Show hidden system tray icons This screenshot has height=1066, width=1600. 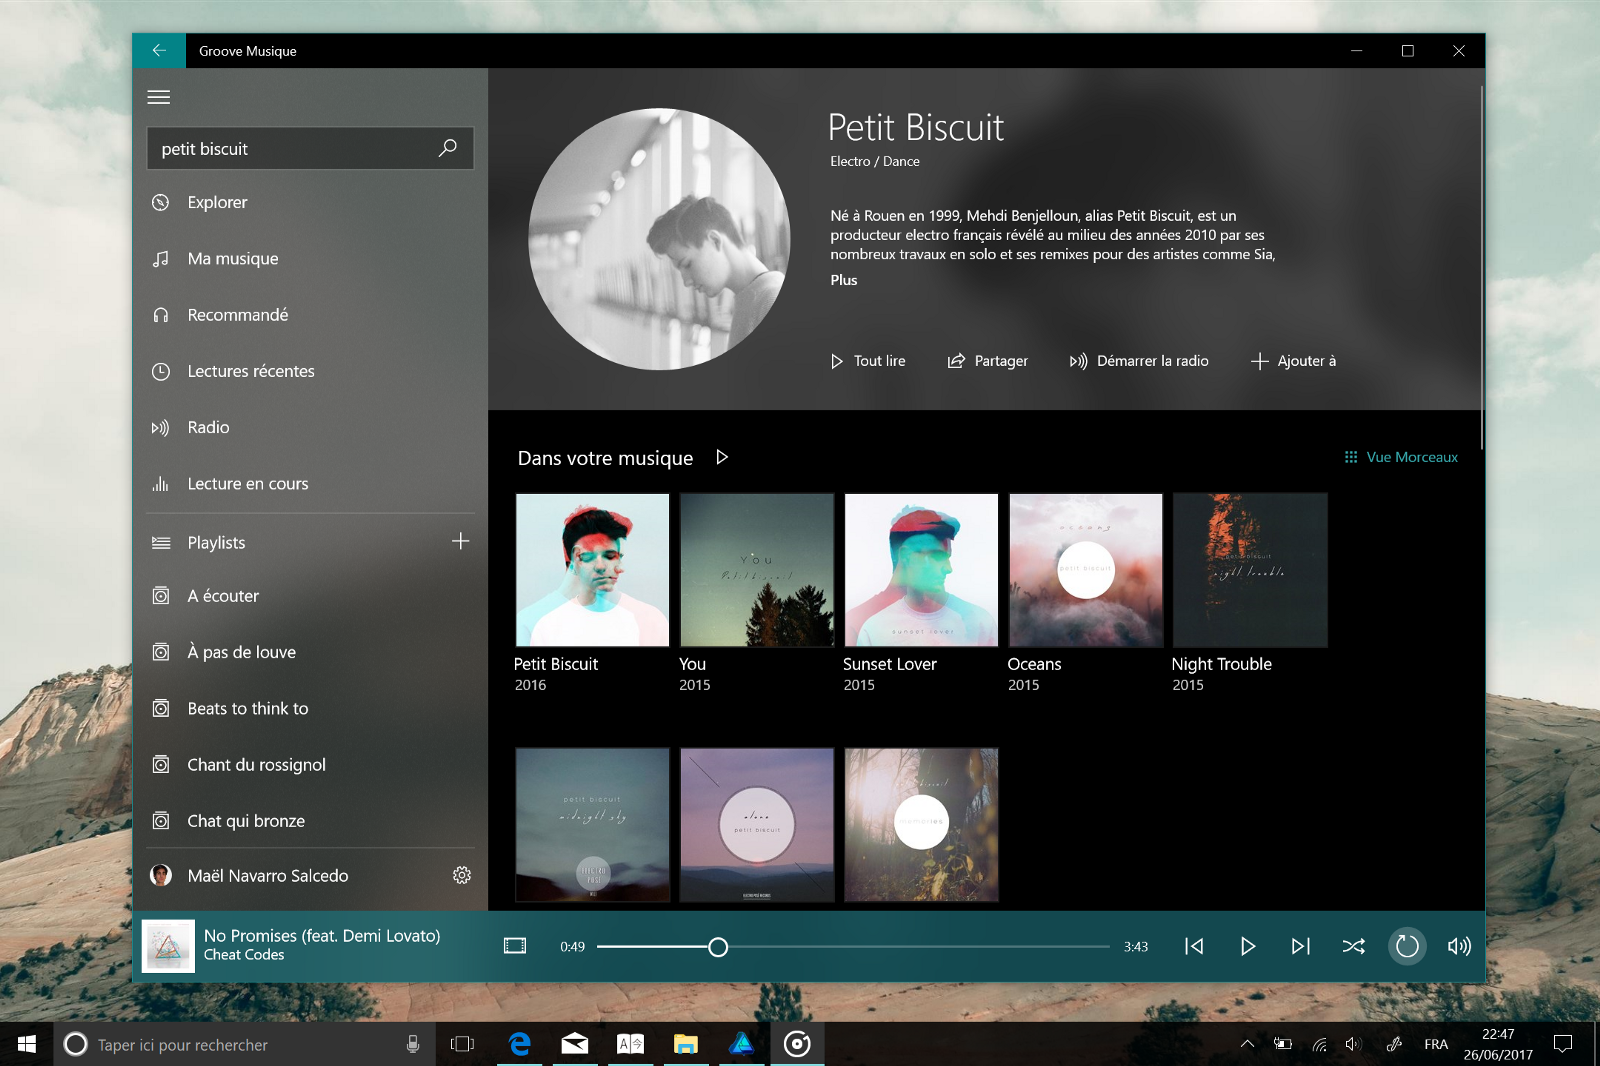(x=1247, y=1044)
